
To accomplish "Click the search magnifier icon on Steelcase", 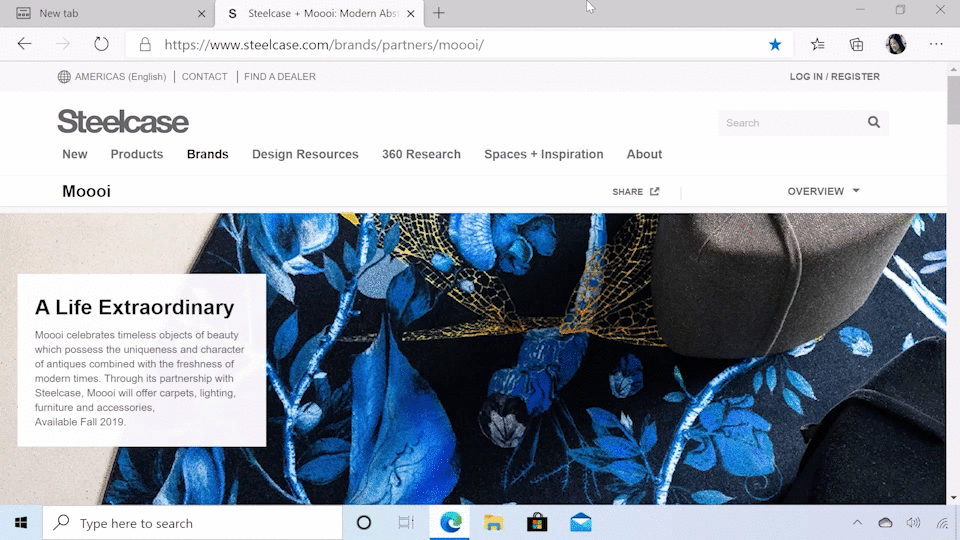I will tap(874, 123).
